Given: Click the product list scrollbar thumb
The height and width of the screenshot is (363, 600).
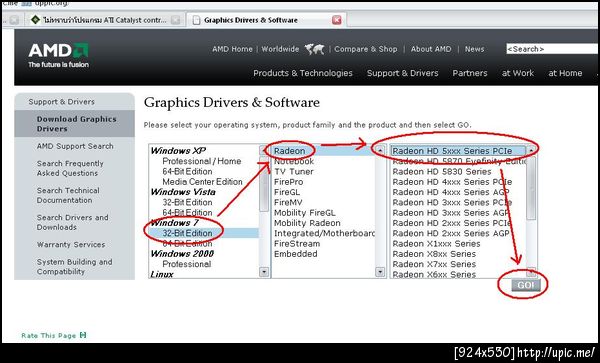Looking at the screenshot, I should 531,188.
